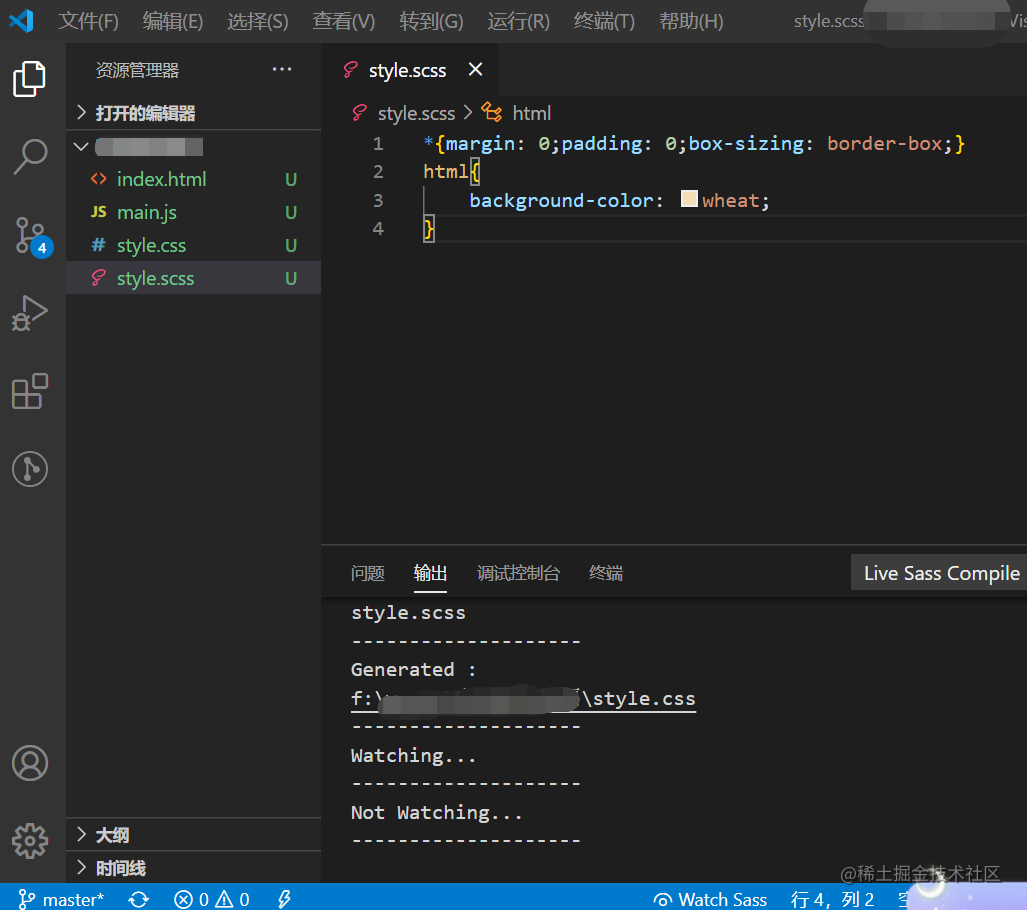Open the Extensions view
1027x910 pixels.
coord(30,391)
